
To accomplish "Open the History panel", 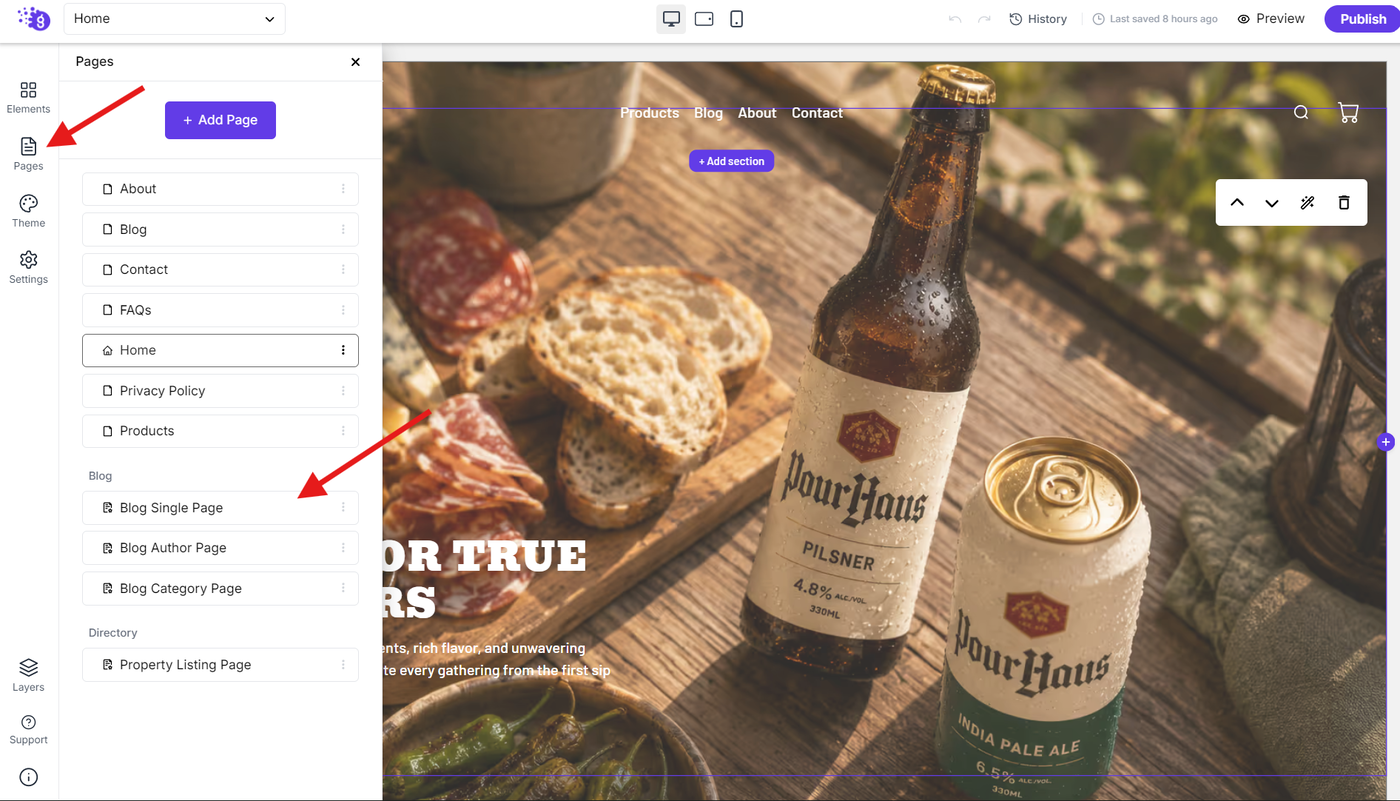I will pyautogui.click(x=1038, y=19).
